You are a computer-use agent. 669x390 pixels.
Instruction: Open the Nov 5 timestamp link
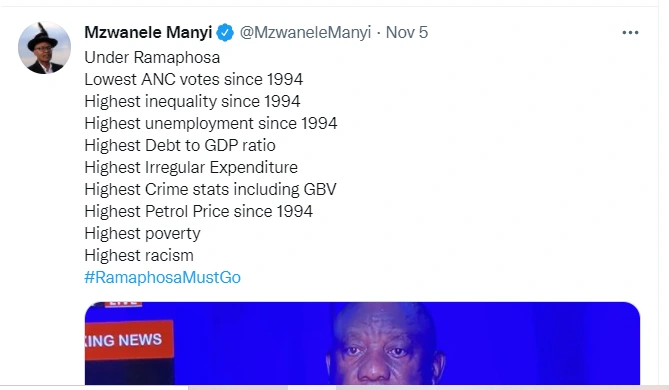coord(407,32)
